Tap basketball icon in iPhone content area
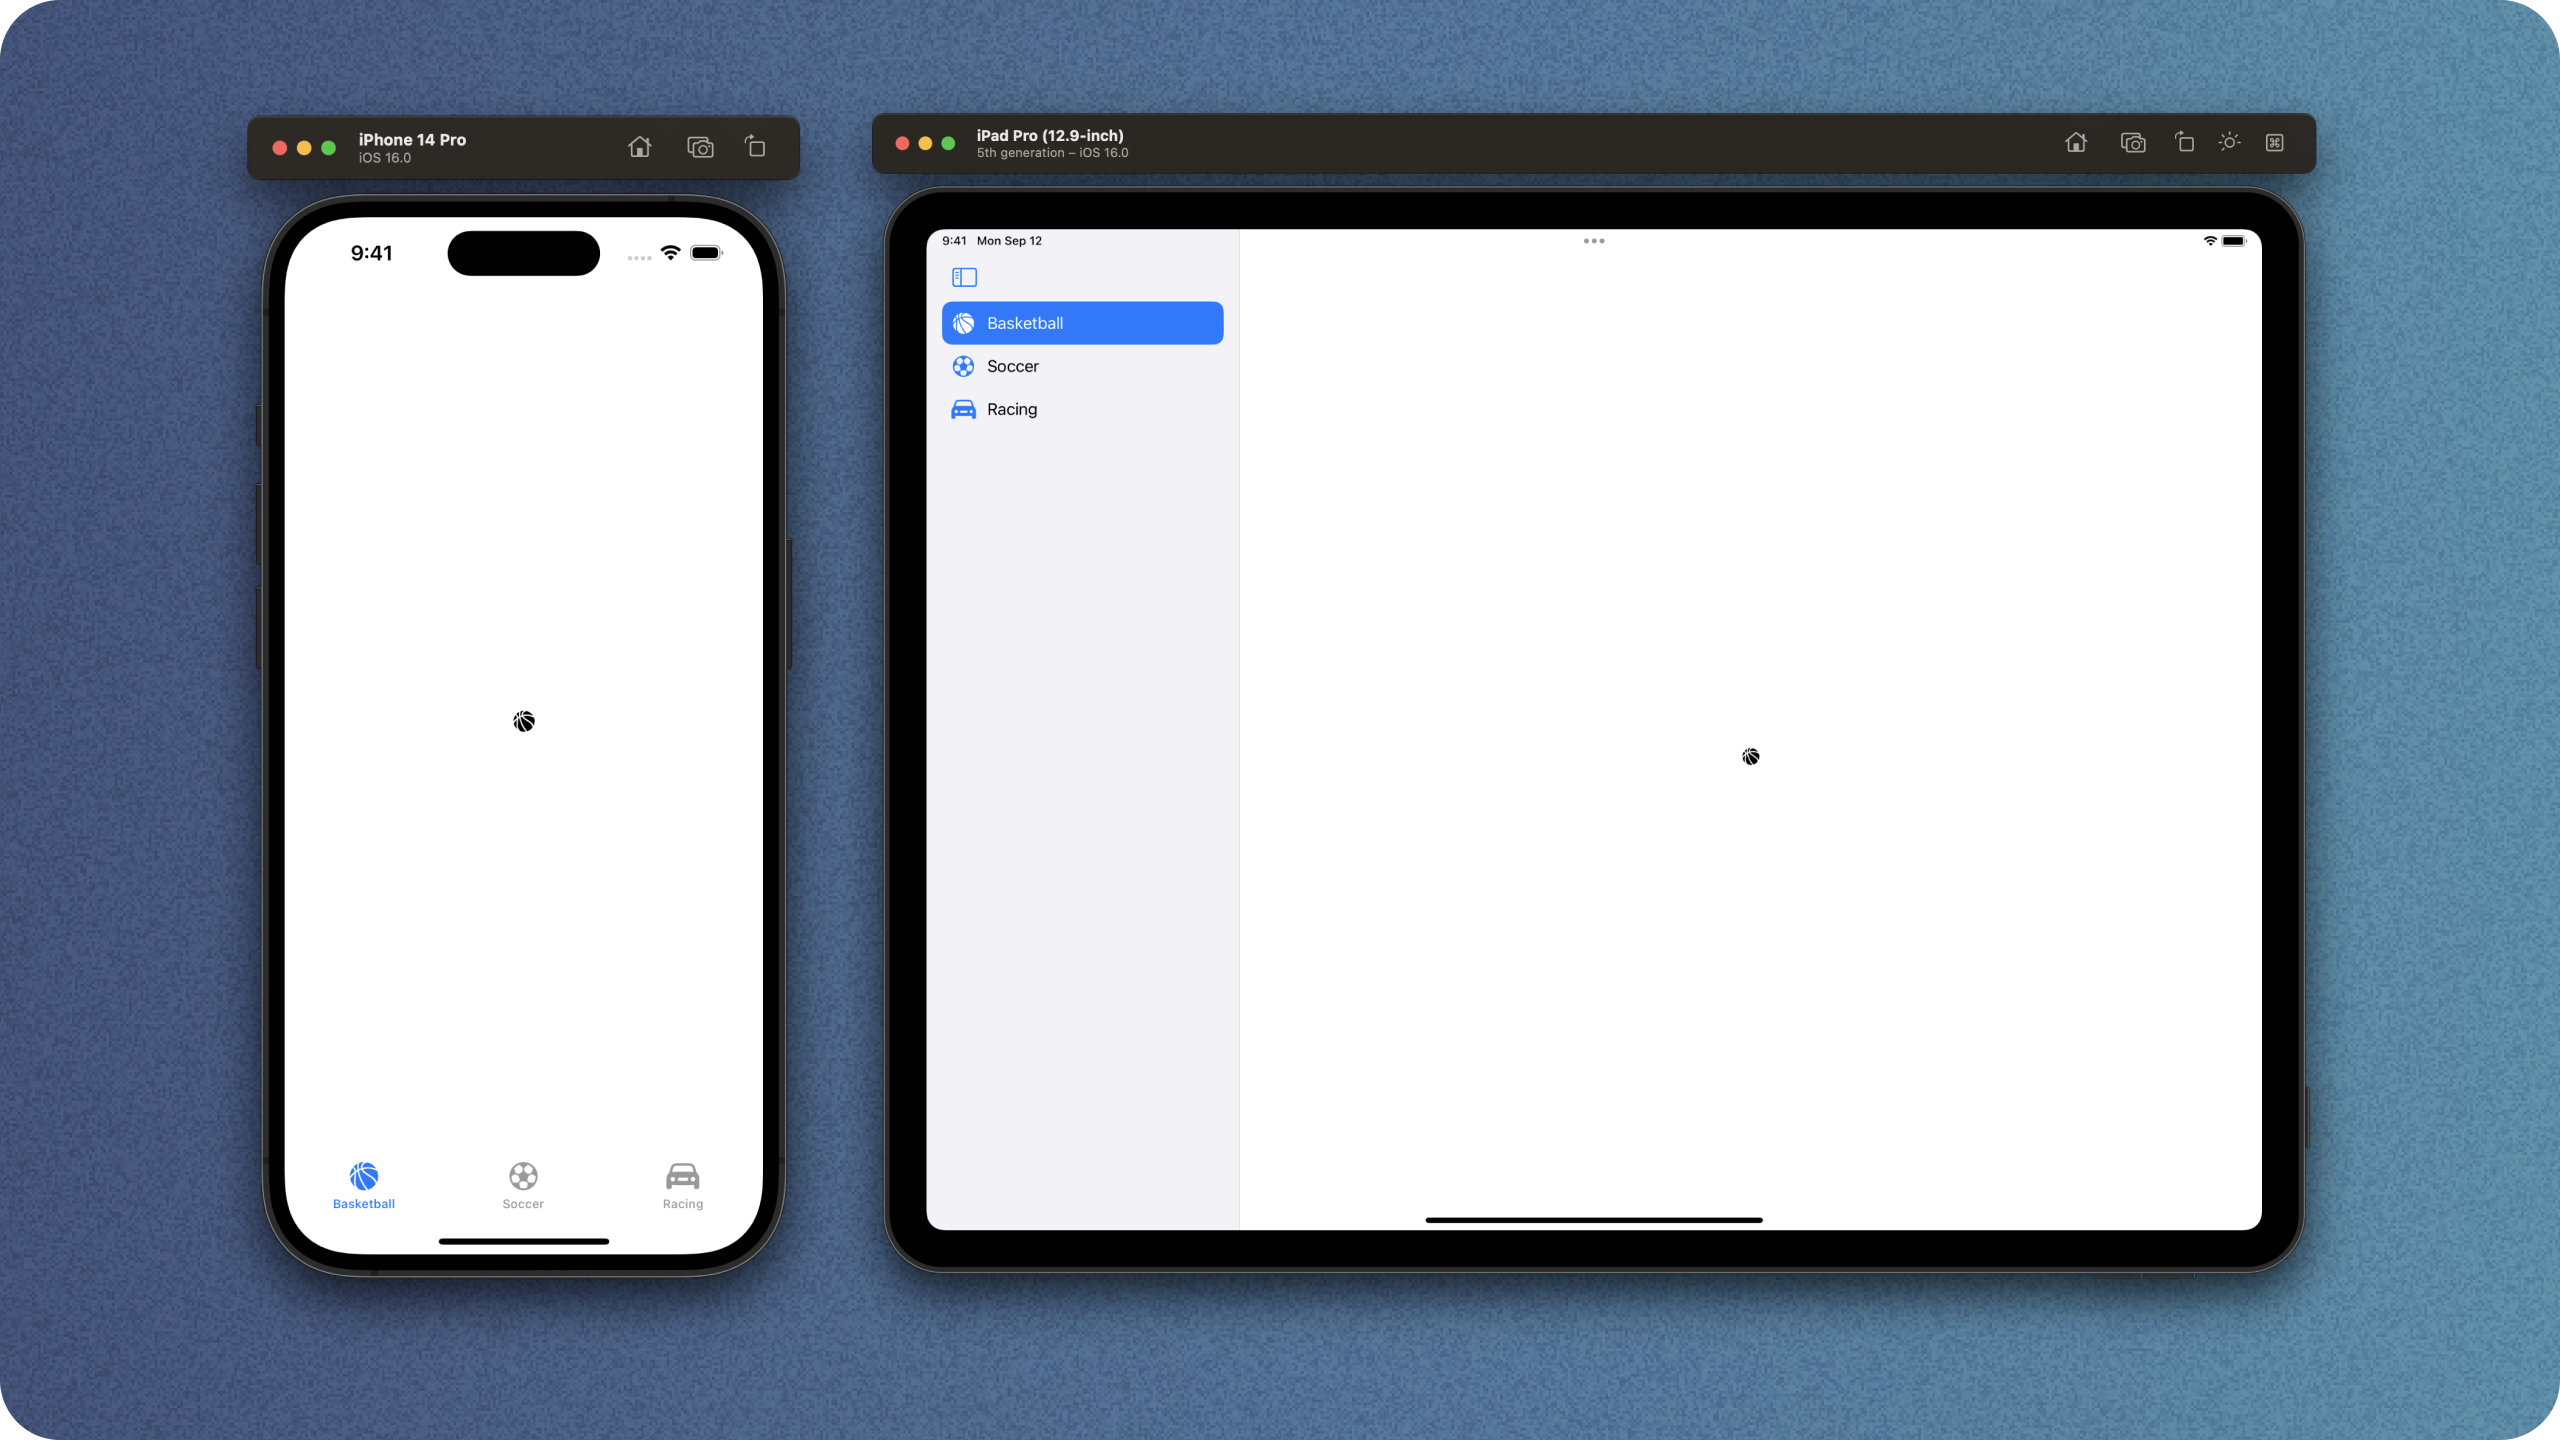The width and height of the screenshot is (2560, 1440). (x=524, y=721)
